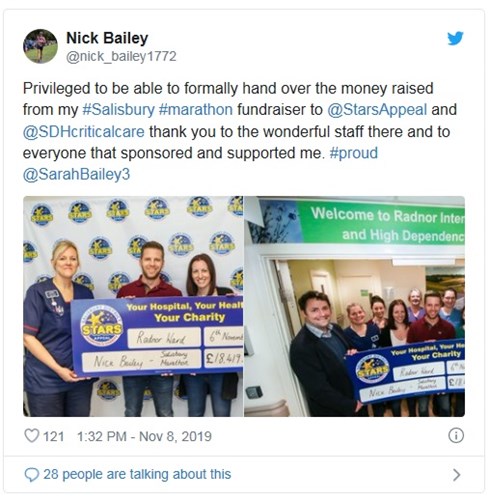
Task: Visit the @SDHcriticalcare mention
Action: coord(84,131)
